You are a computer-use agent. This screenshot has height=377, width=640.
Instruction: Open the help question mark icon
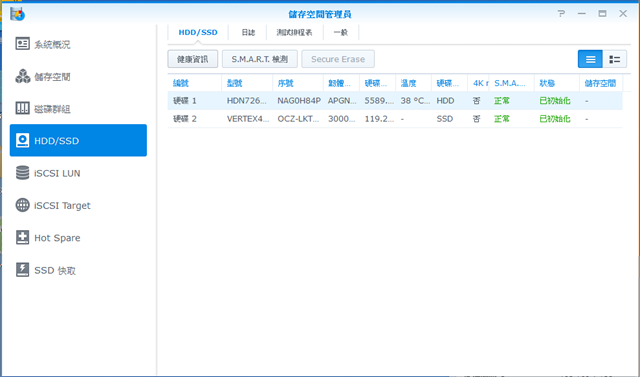561,14
